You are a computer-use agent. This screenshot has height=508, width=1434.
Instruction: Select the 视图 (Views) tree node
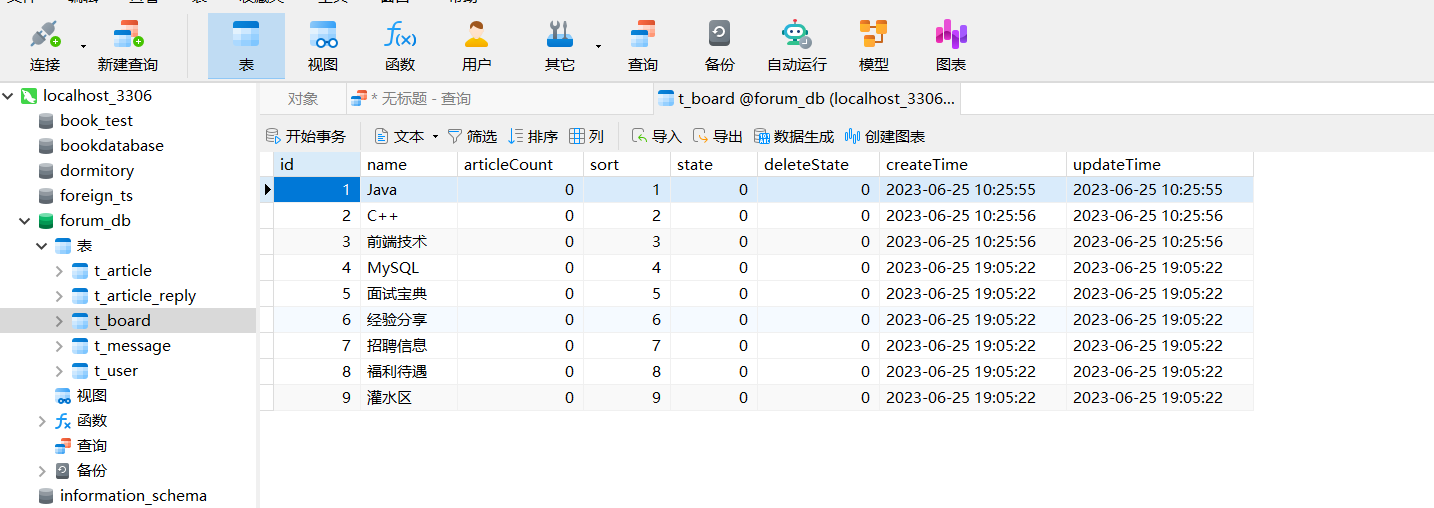pyautogui.click(x=91, y=396)
